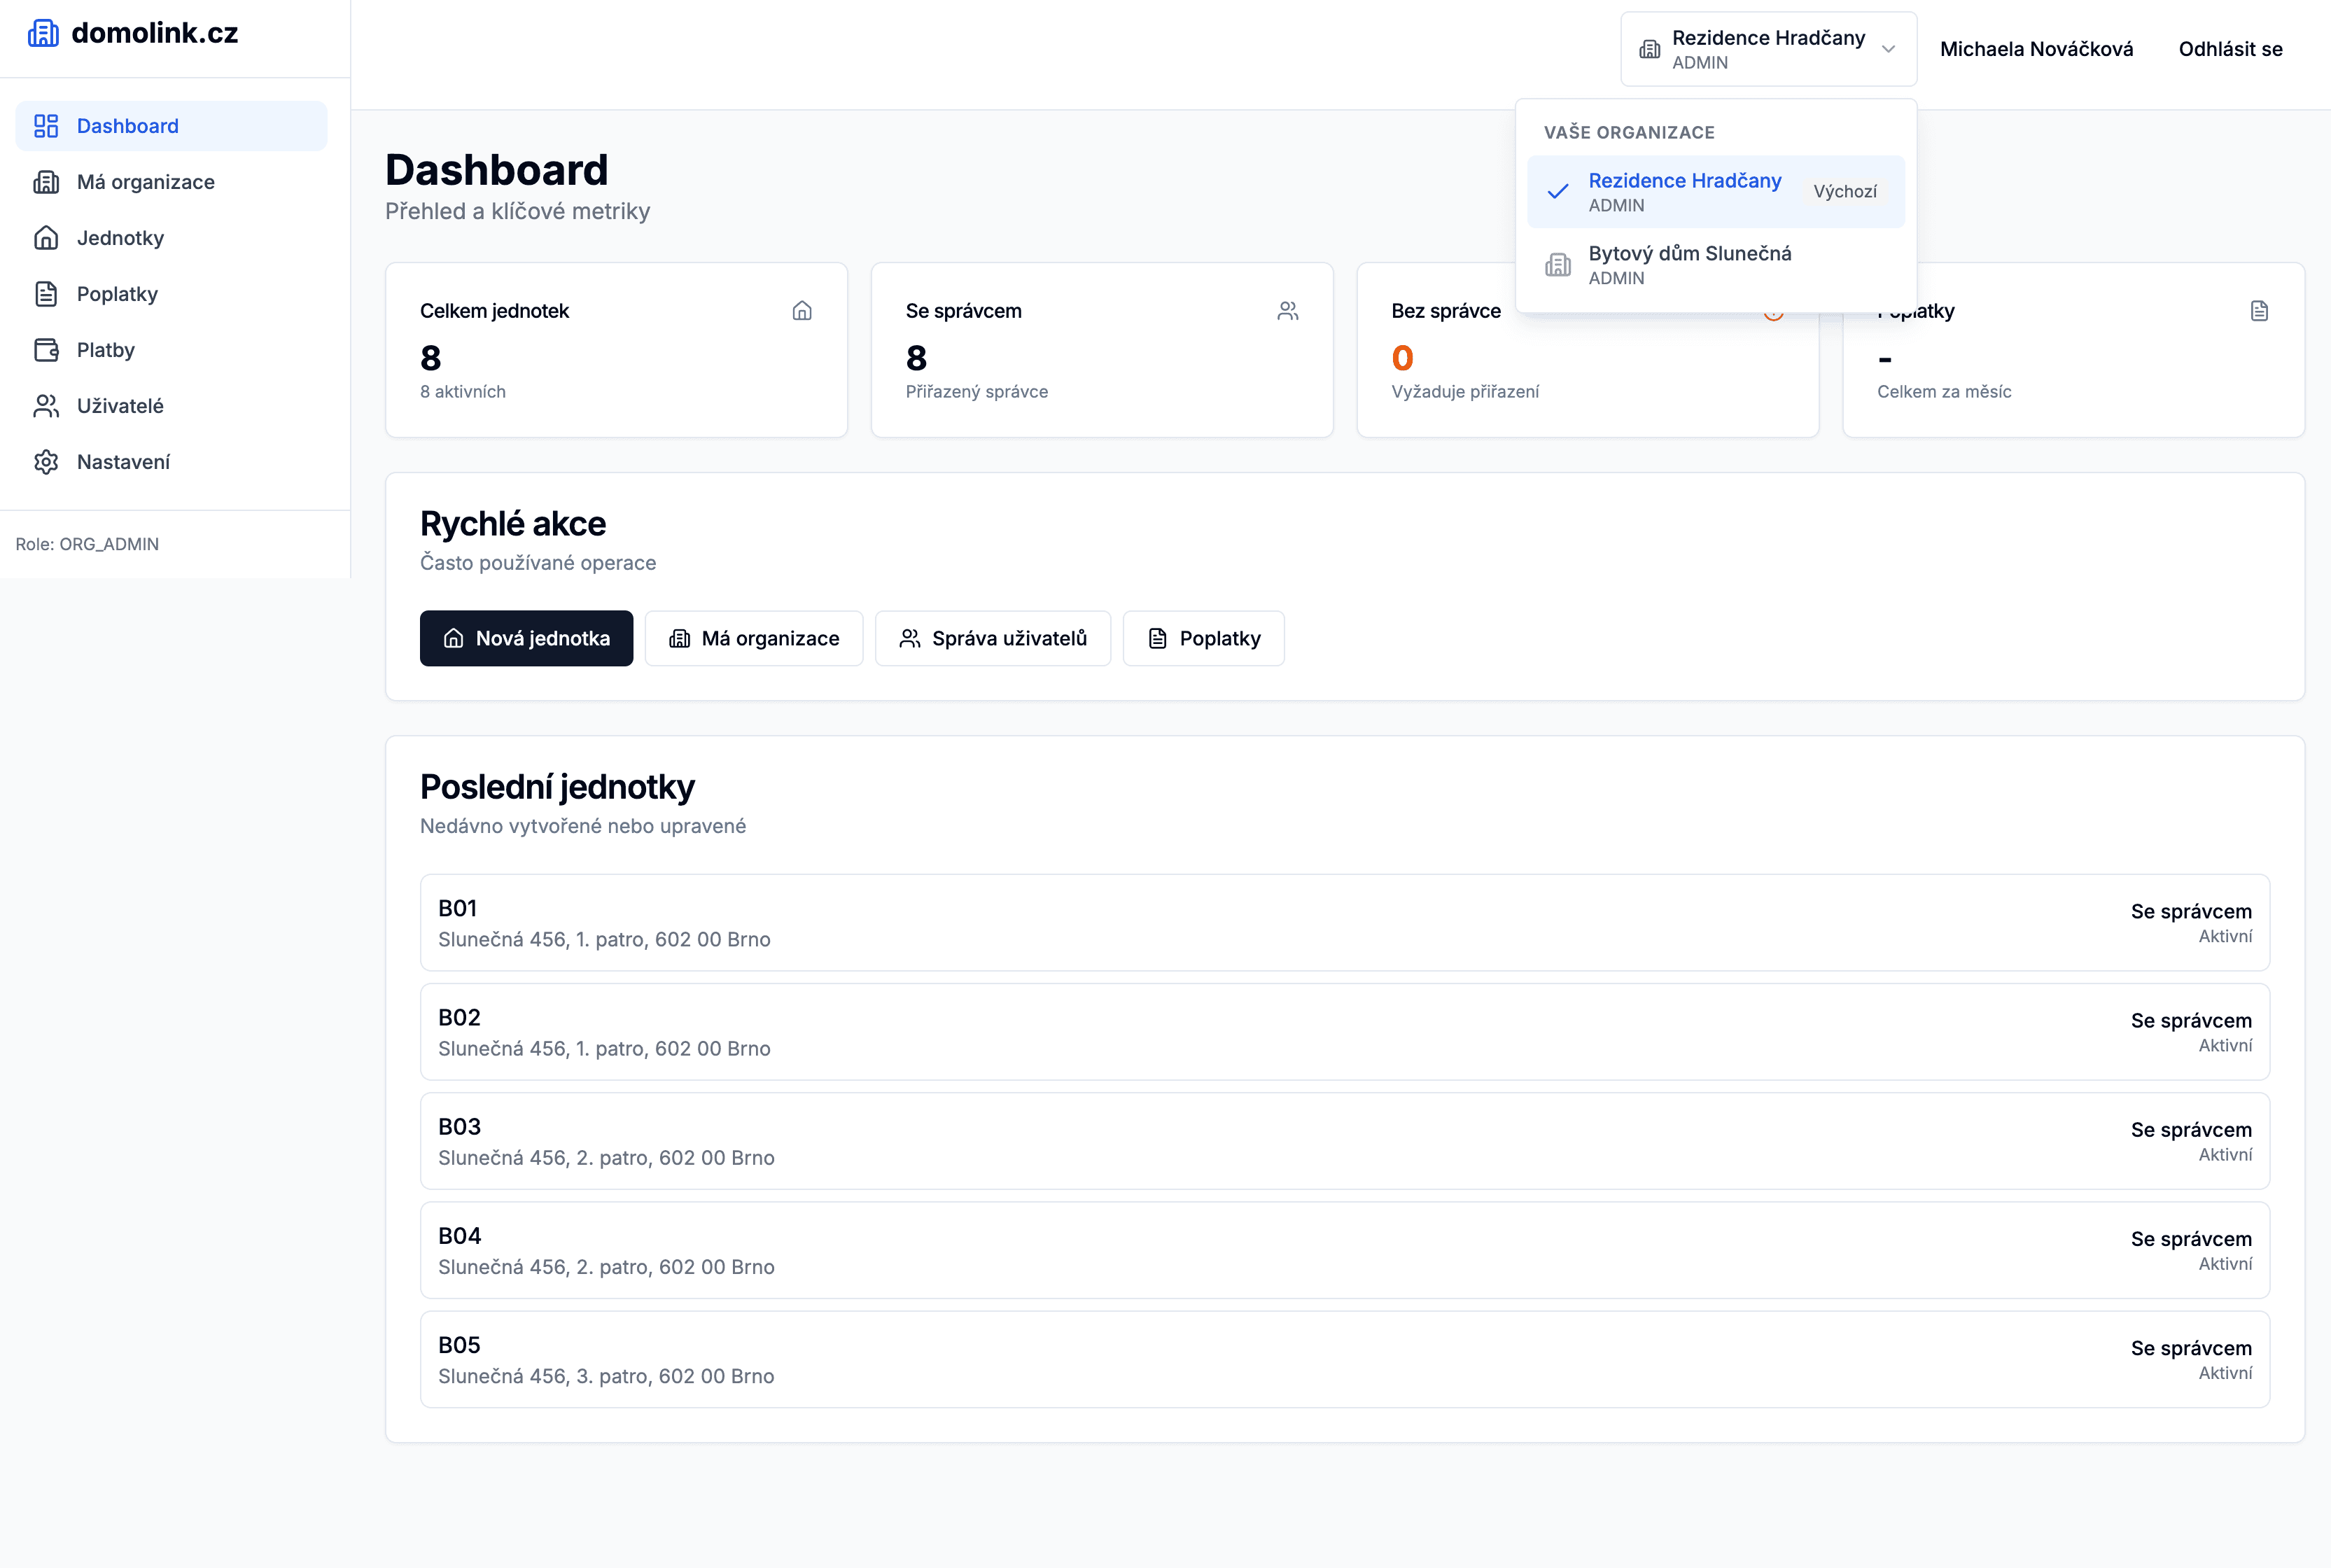This screenshot has width=2331, height=1568.
Task: Click the Platby wallet icon in the sidebar
Action: [x=46, y=350]
